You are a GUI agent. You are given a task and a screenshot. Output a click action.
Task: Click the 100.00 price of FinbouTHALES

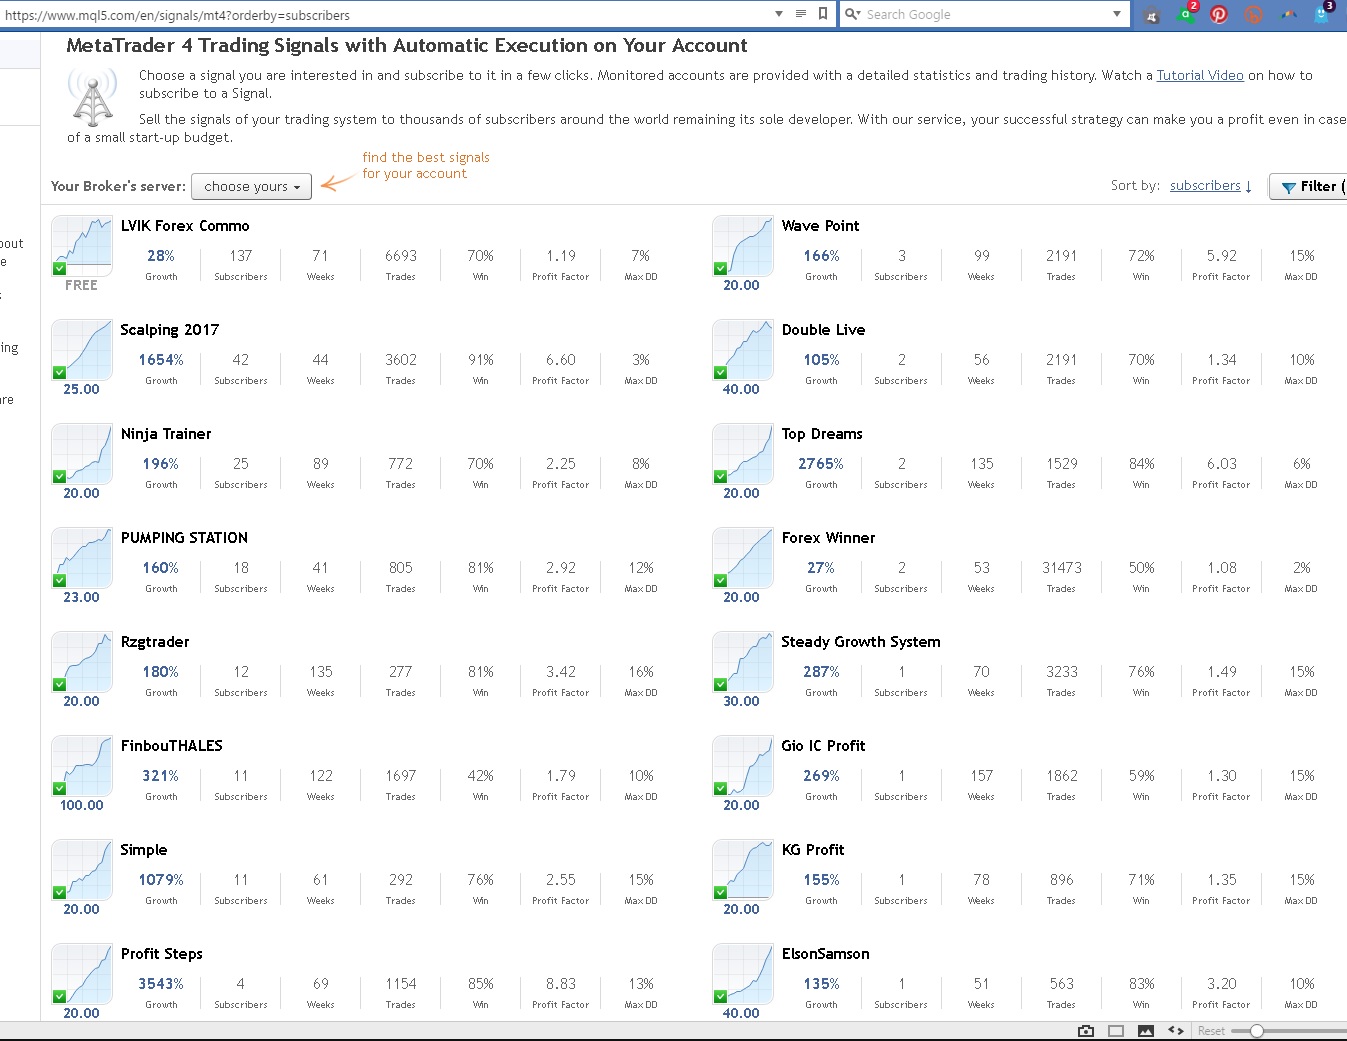coord(82,805)
